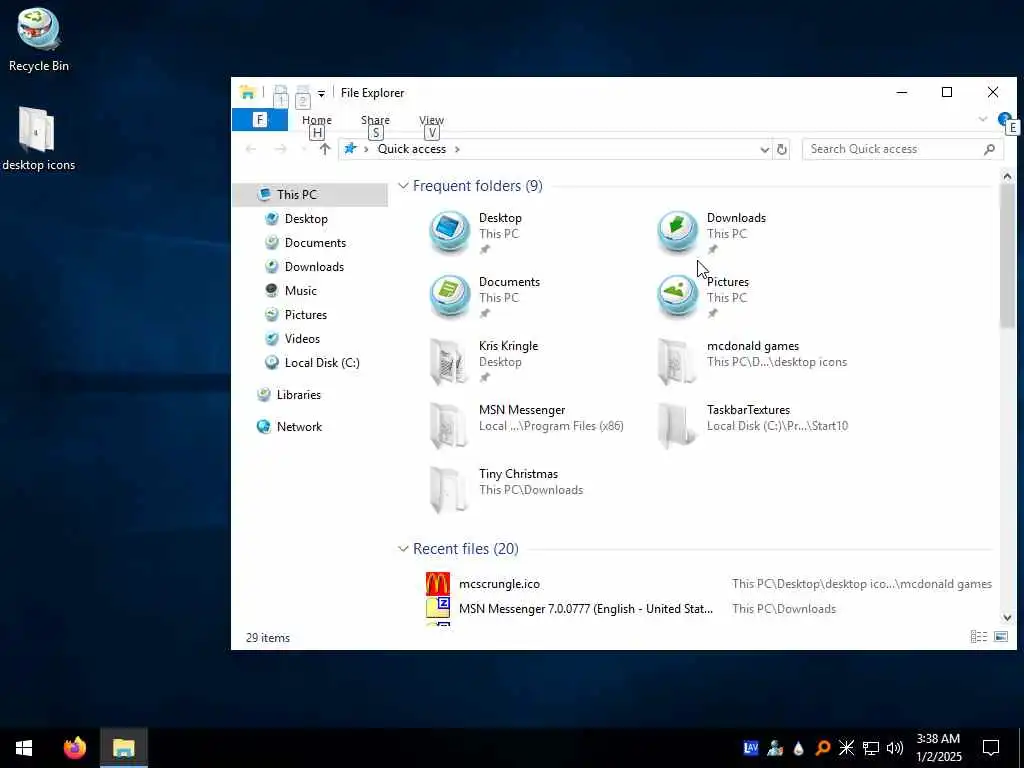Click the taskbar clock showing 3:38 AM
This screenshot has height=768, width=1024.
(x=938, y=748)
